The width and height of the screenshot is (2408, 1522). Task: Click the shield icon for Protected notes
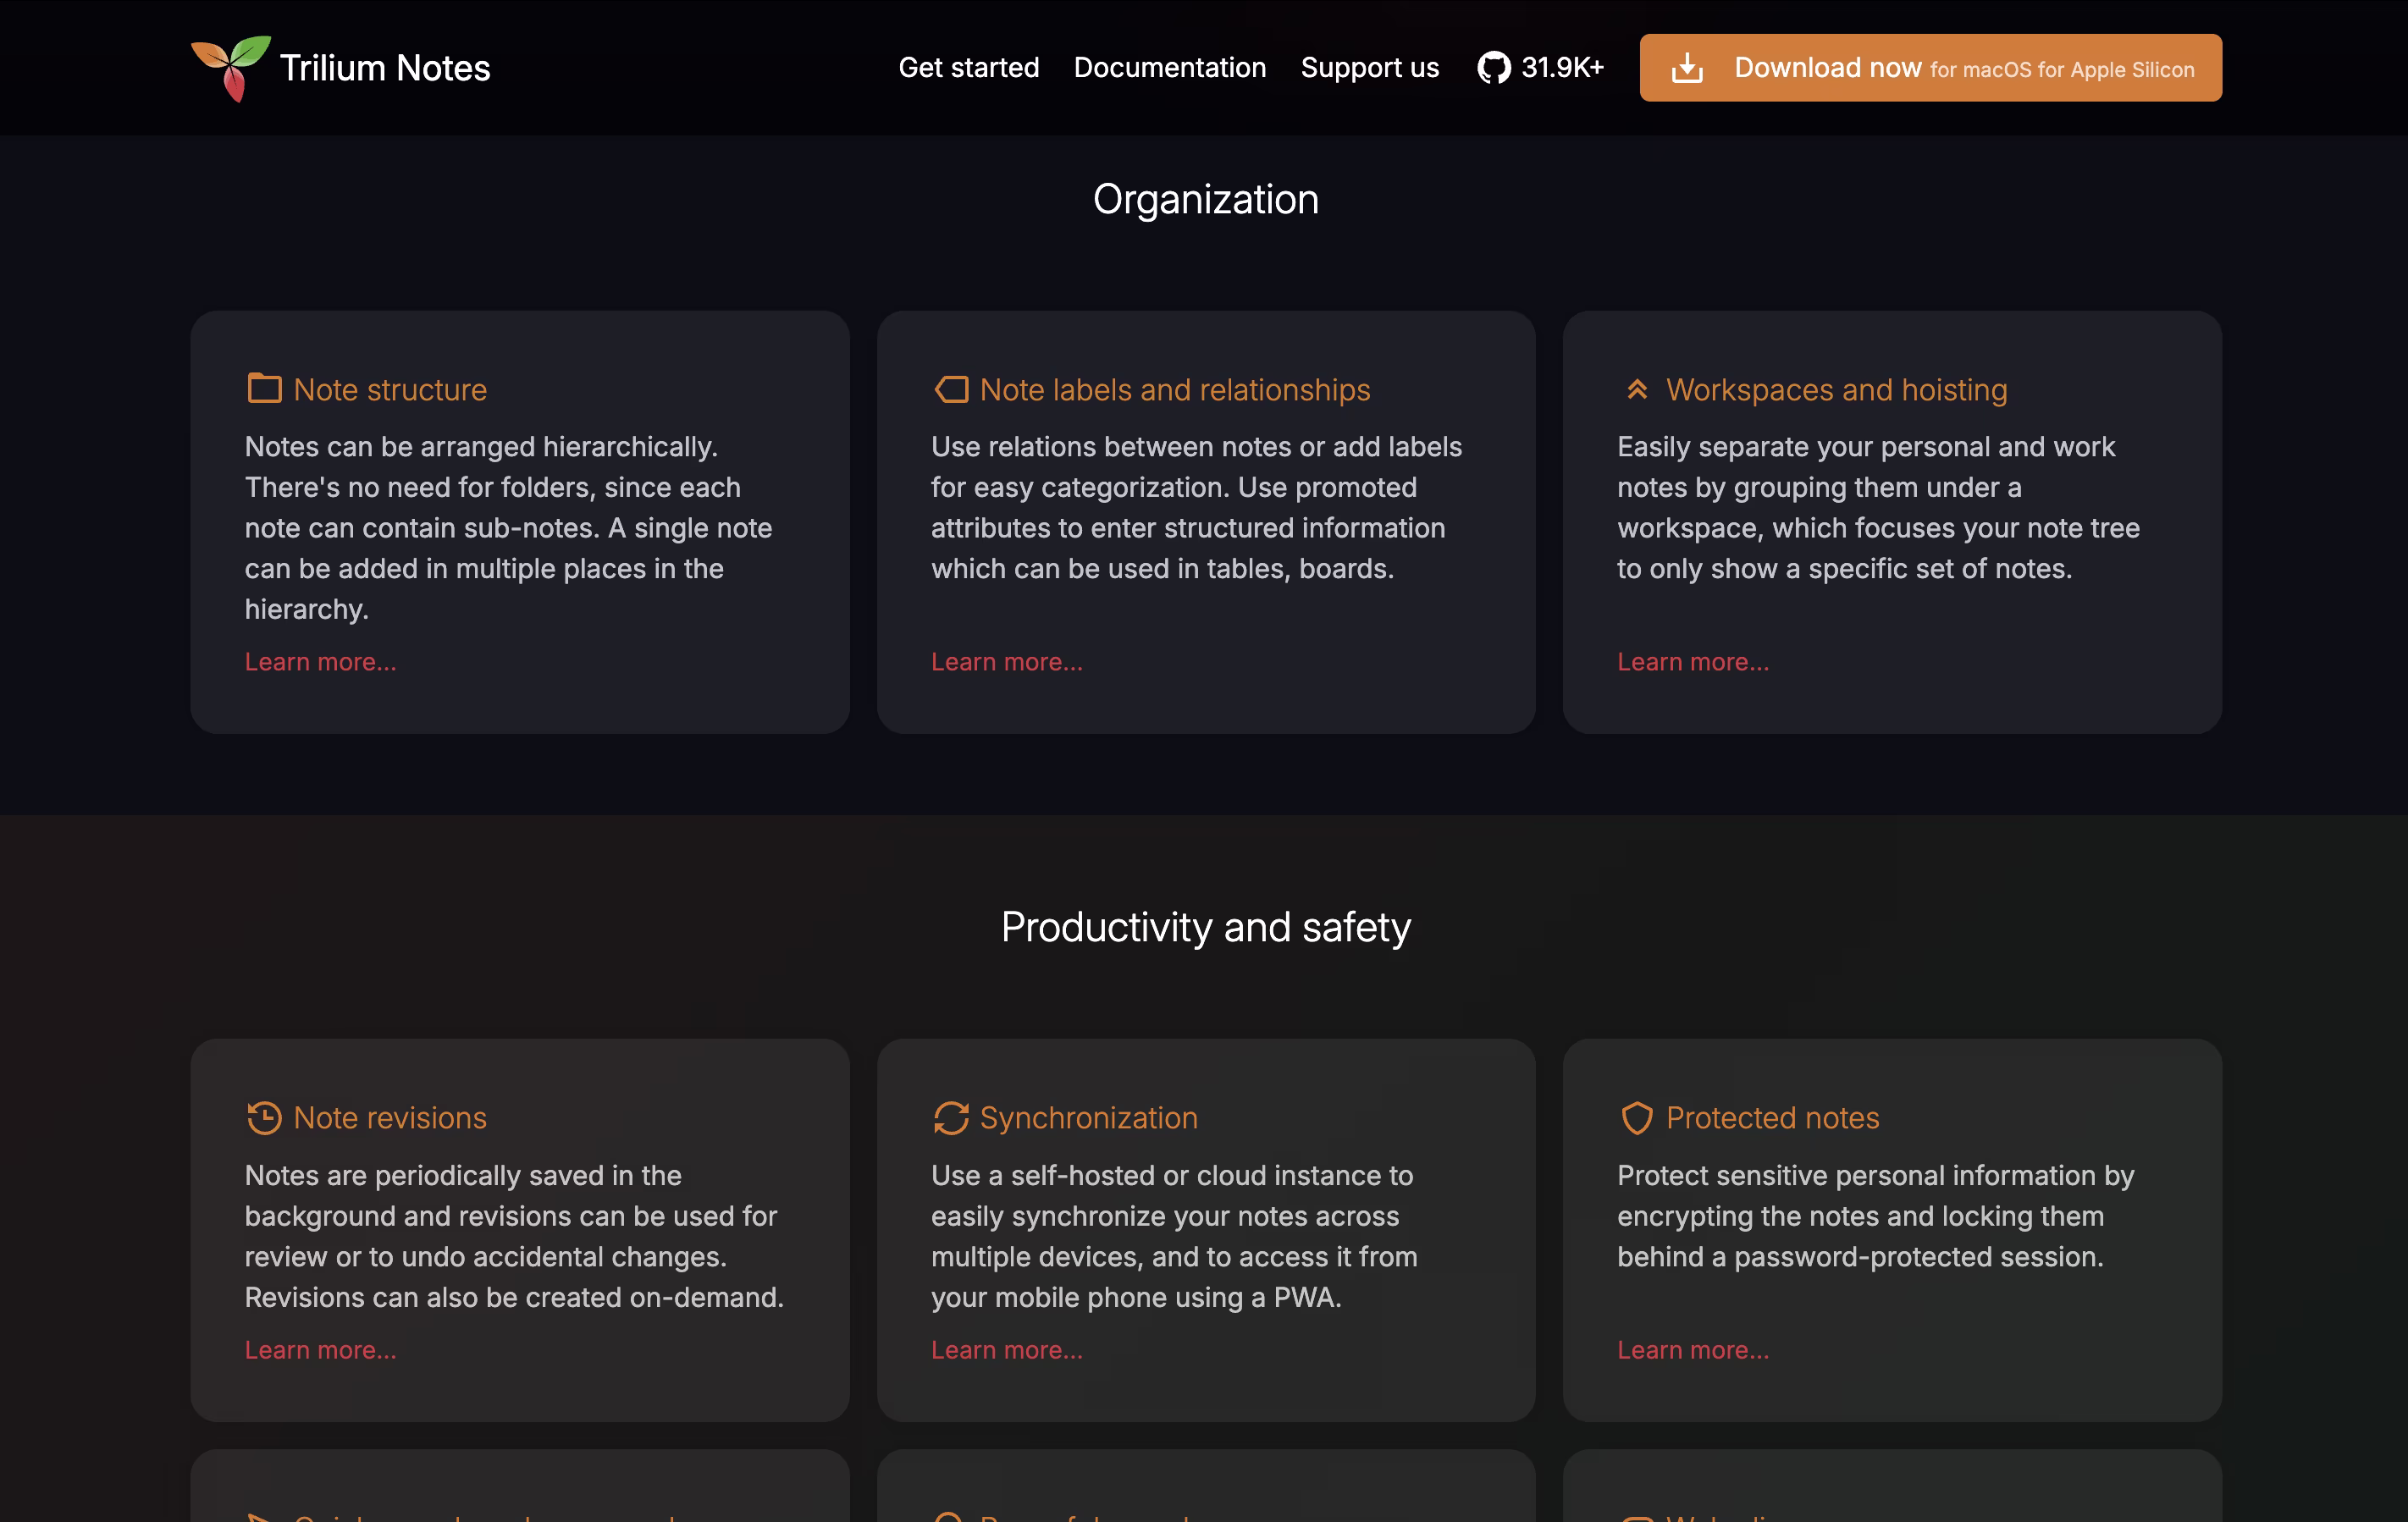point(1637,1117)
